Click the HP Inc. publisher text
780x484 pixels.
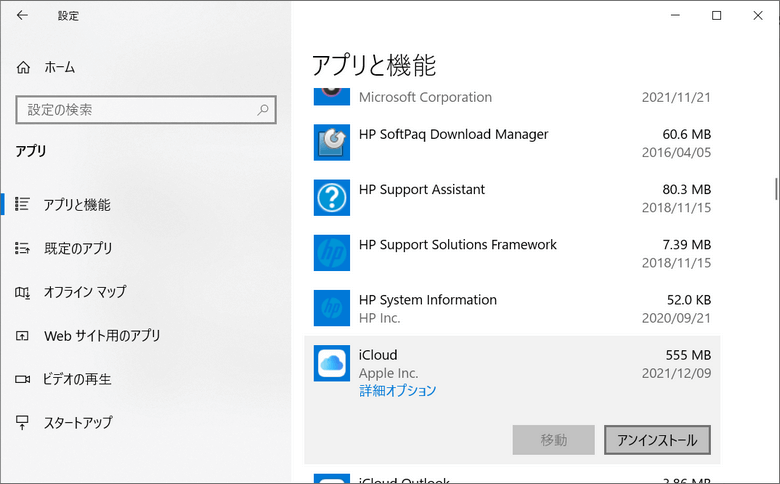tap(380, 318)
